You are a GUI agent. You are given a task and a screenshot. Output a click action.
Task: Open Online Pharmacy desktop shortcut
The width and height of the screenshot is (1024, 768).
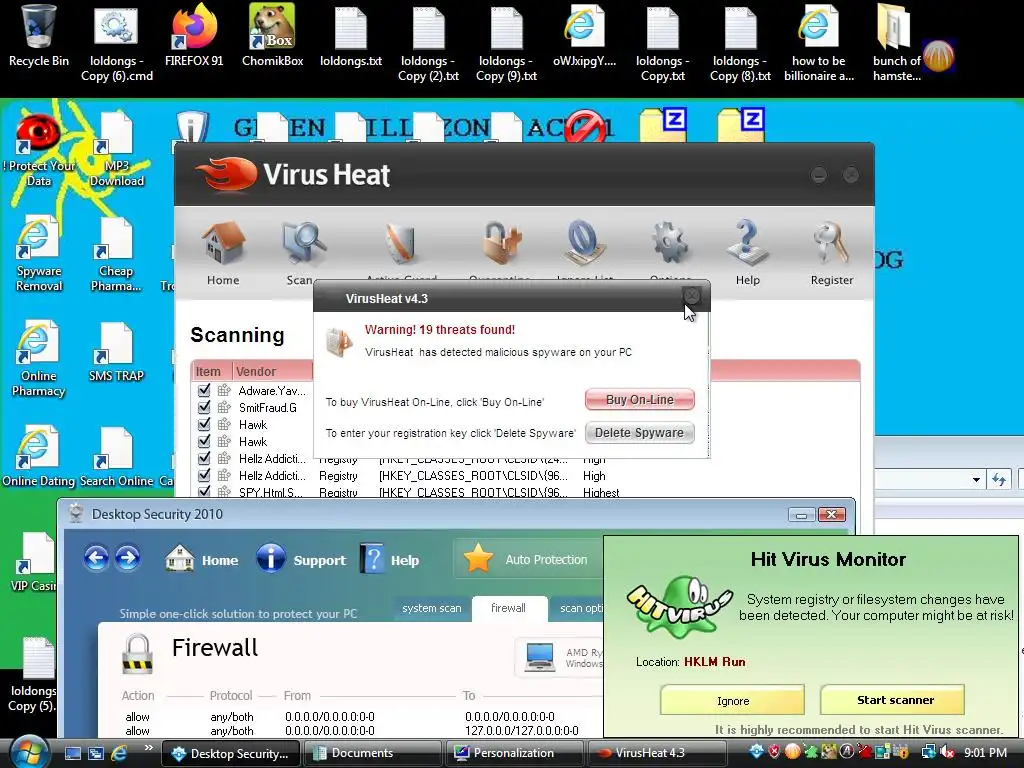pyautogui.click(x=39, y=360)
